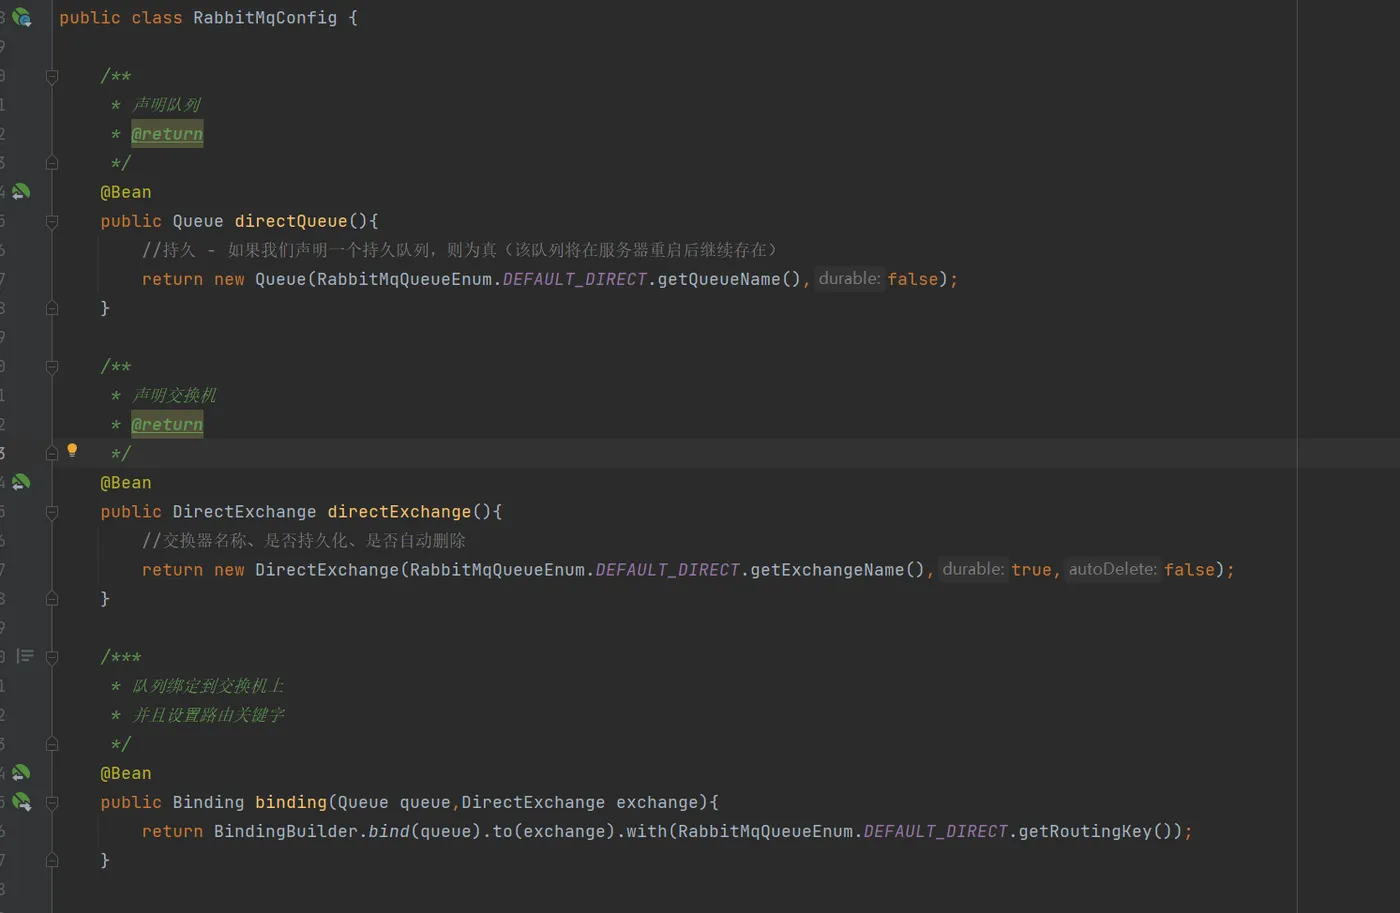
Task: Click the value false after autoDelete:
Action: (x=1189, y=570)
